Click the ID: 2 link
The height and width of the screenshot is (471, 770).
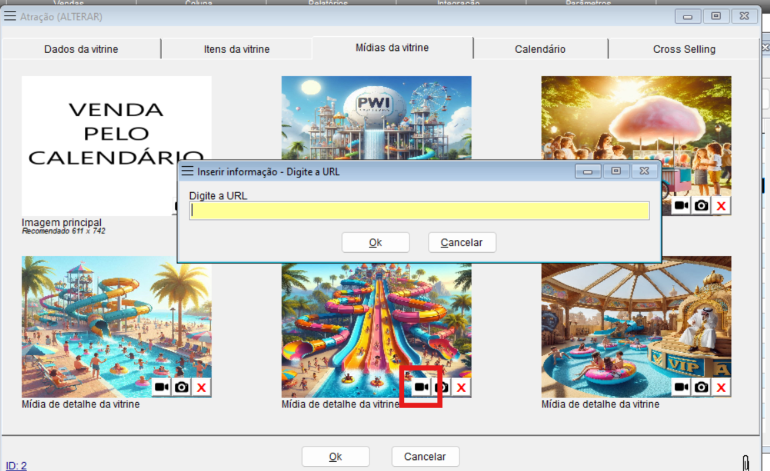pos(16,465)
